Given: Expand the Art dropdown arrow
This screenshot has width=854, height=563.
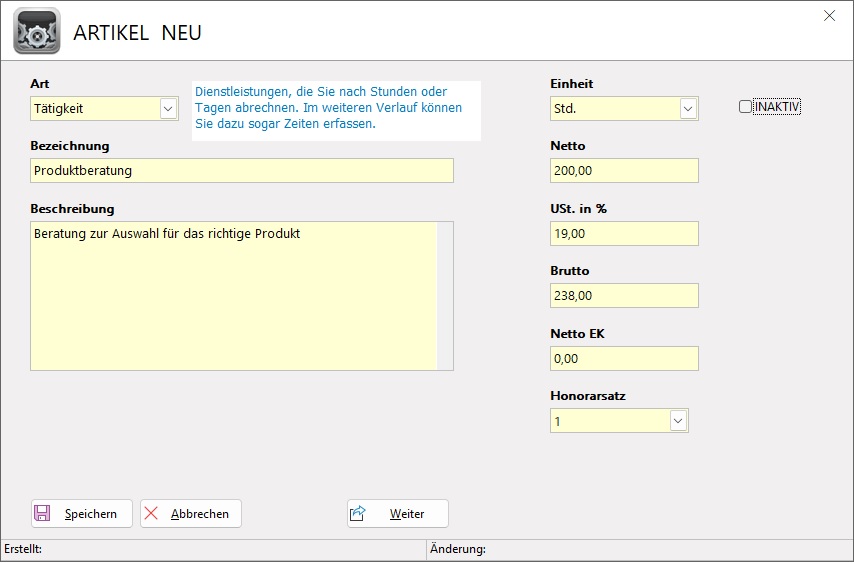Looking at the screenshot, I should click(168, 109).
